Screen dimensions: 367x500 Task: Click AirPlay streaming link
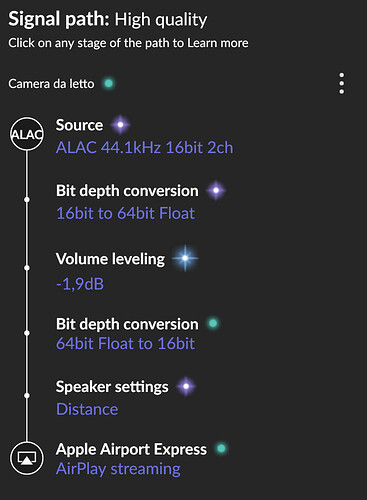coord(118,469)
